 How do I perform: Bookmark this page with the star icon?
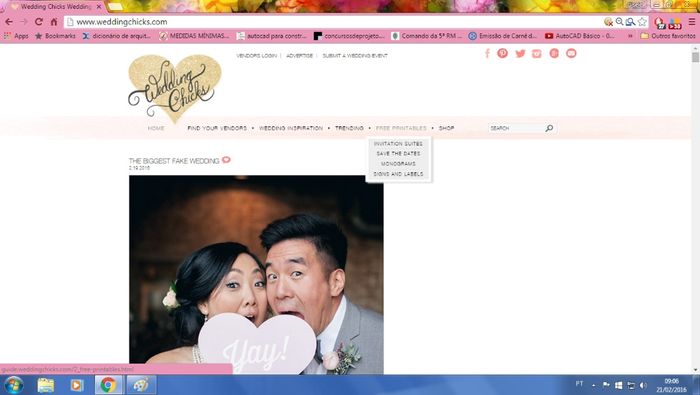coord(642,21)
